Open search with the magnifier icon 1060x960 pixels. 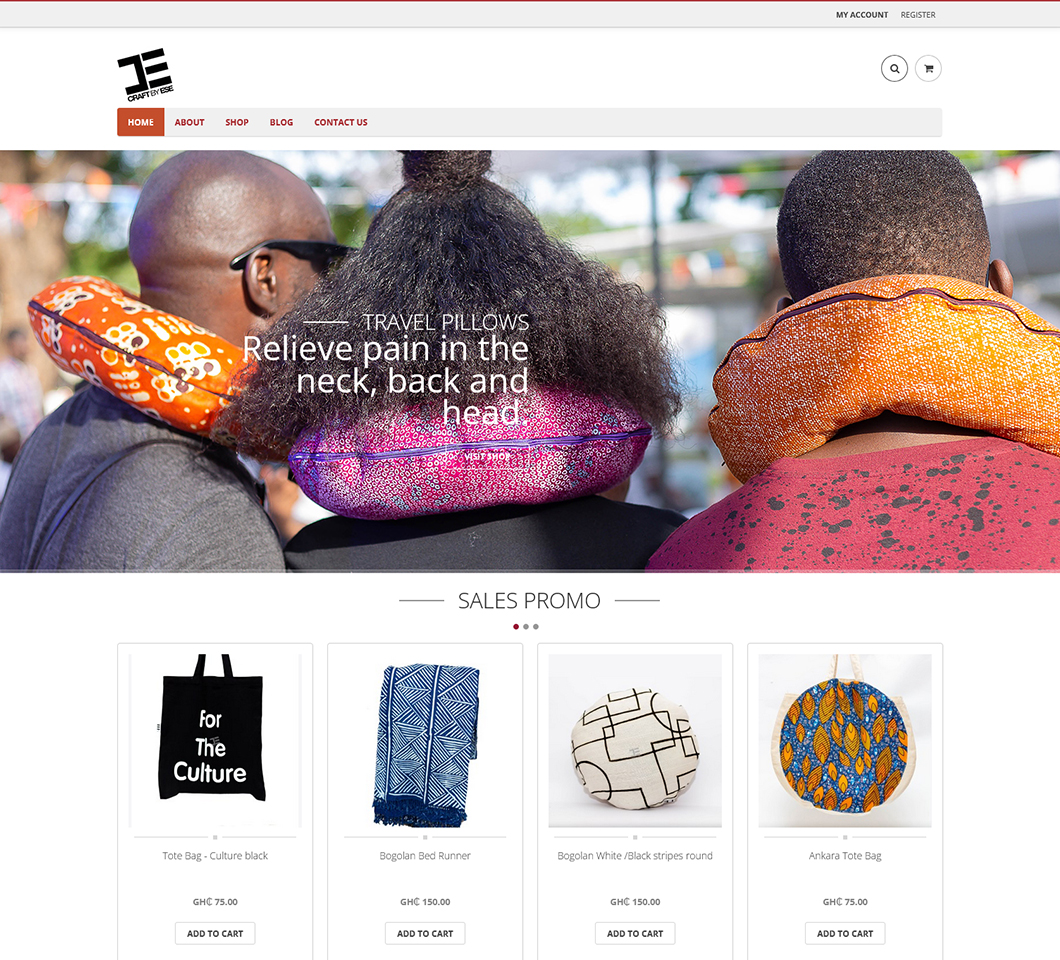tap(894, 68)
